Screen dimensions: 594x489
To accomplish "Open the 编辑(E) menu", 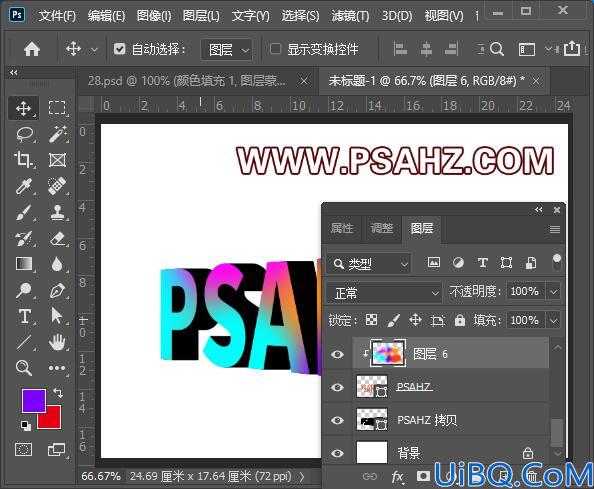I will pos(106,16).
